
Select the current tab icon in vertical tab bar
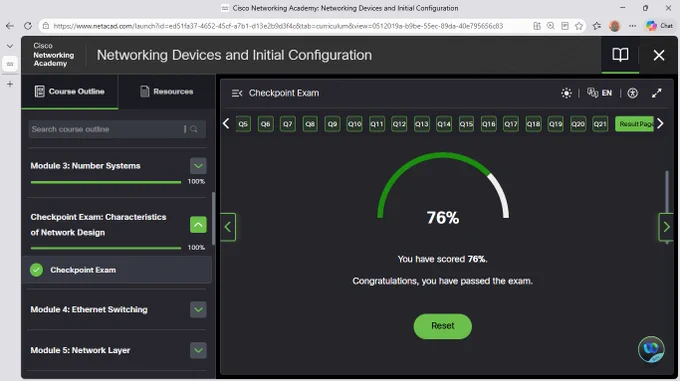(10, 64)
